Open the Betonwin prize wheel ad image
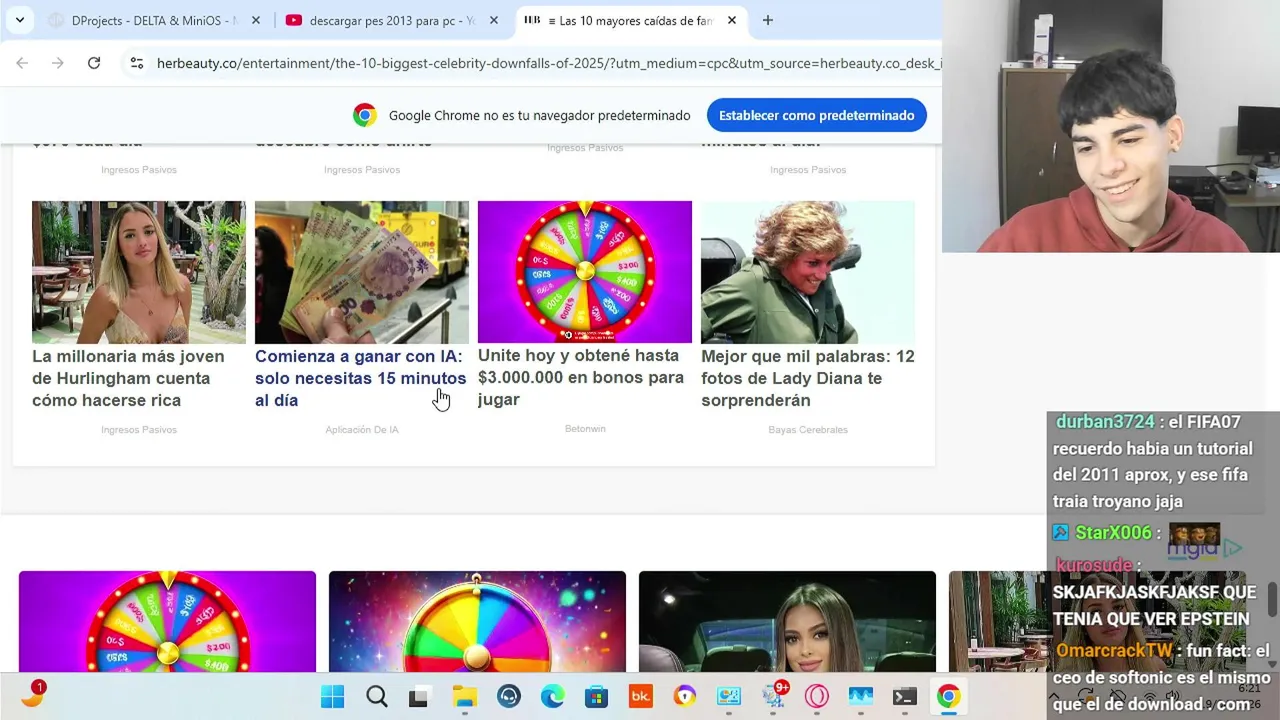This screenshot has width=1280, height=720. (585, 272)
